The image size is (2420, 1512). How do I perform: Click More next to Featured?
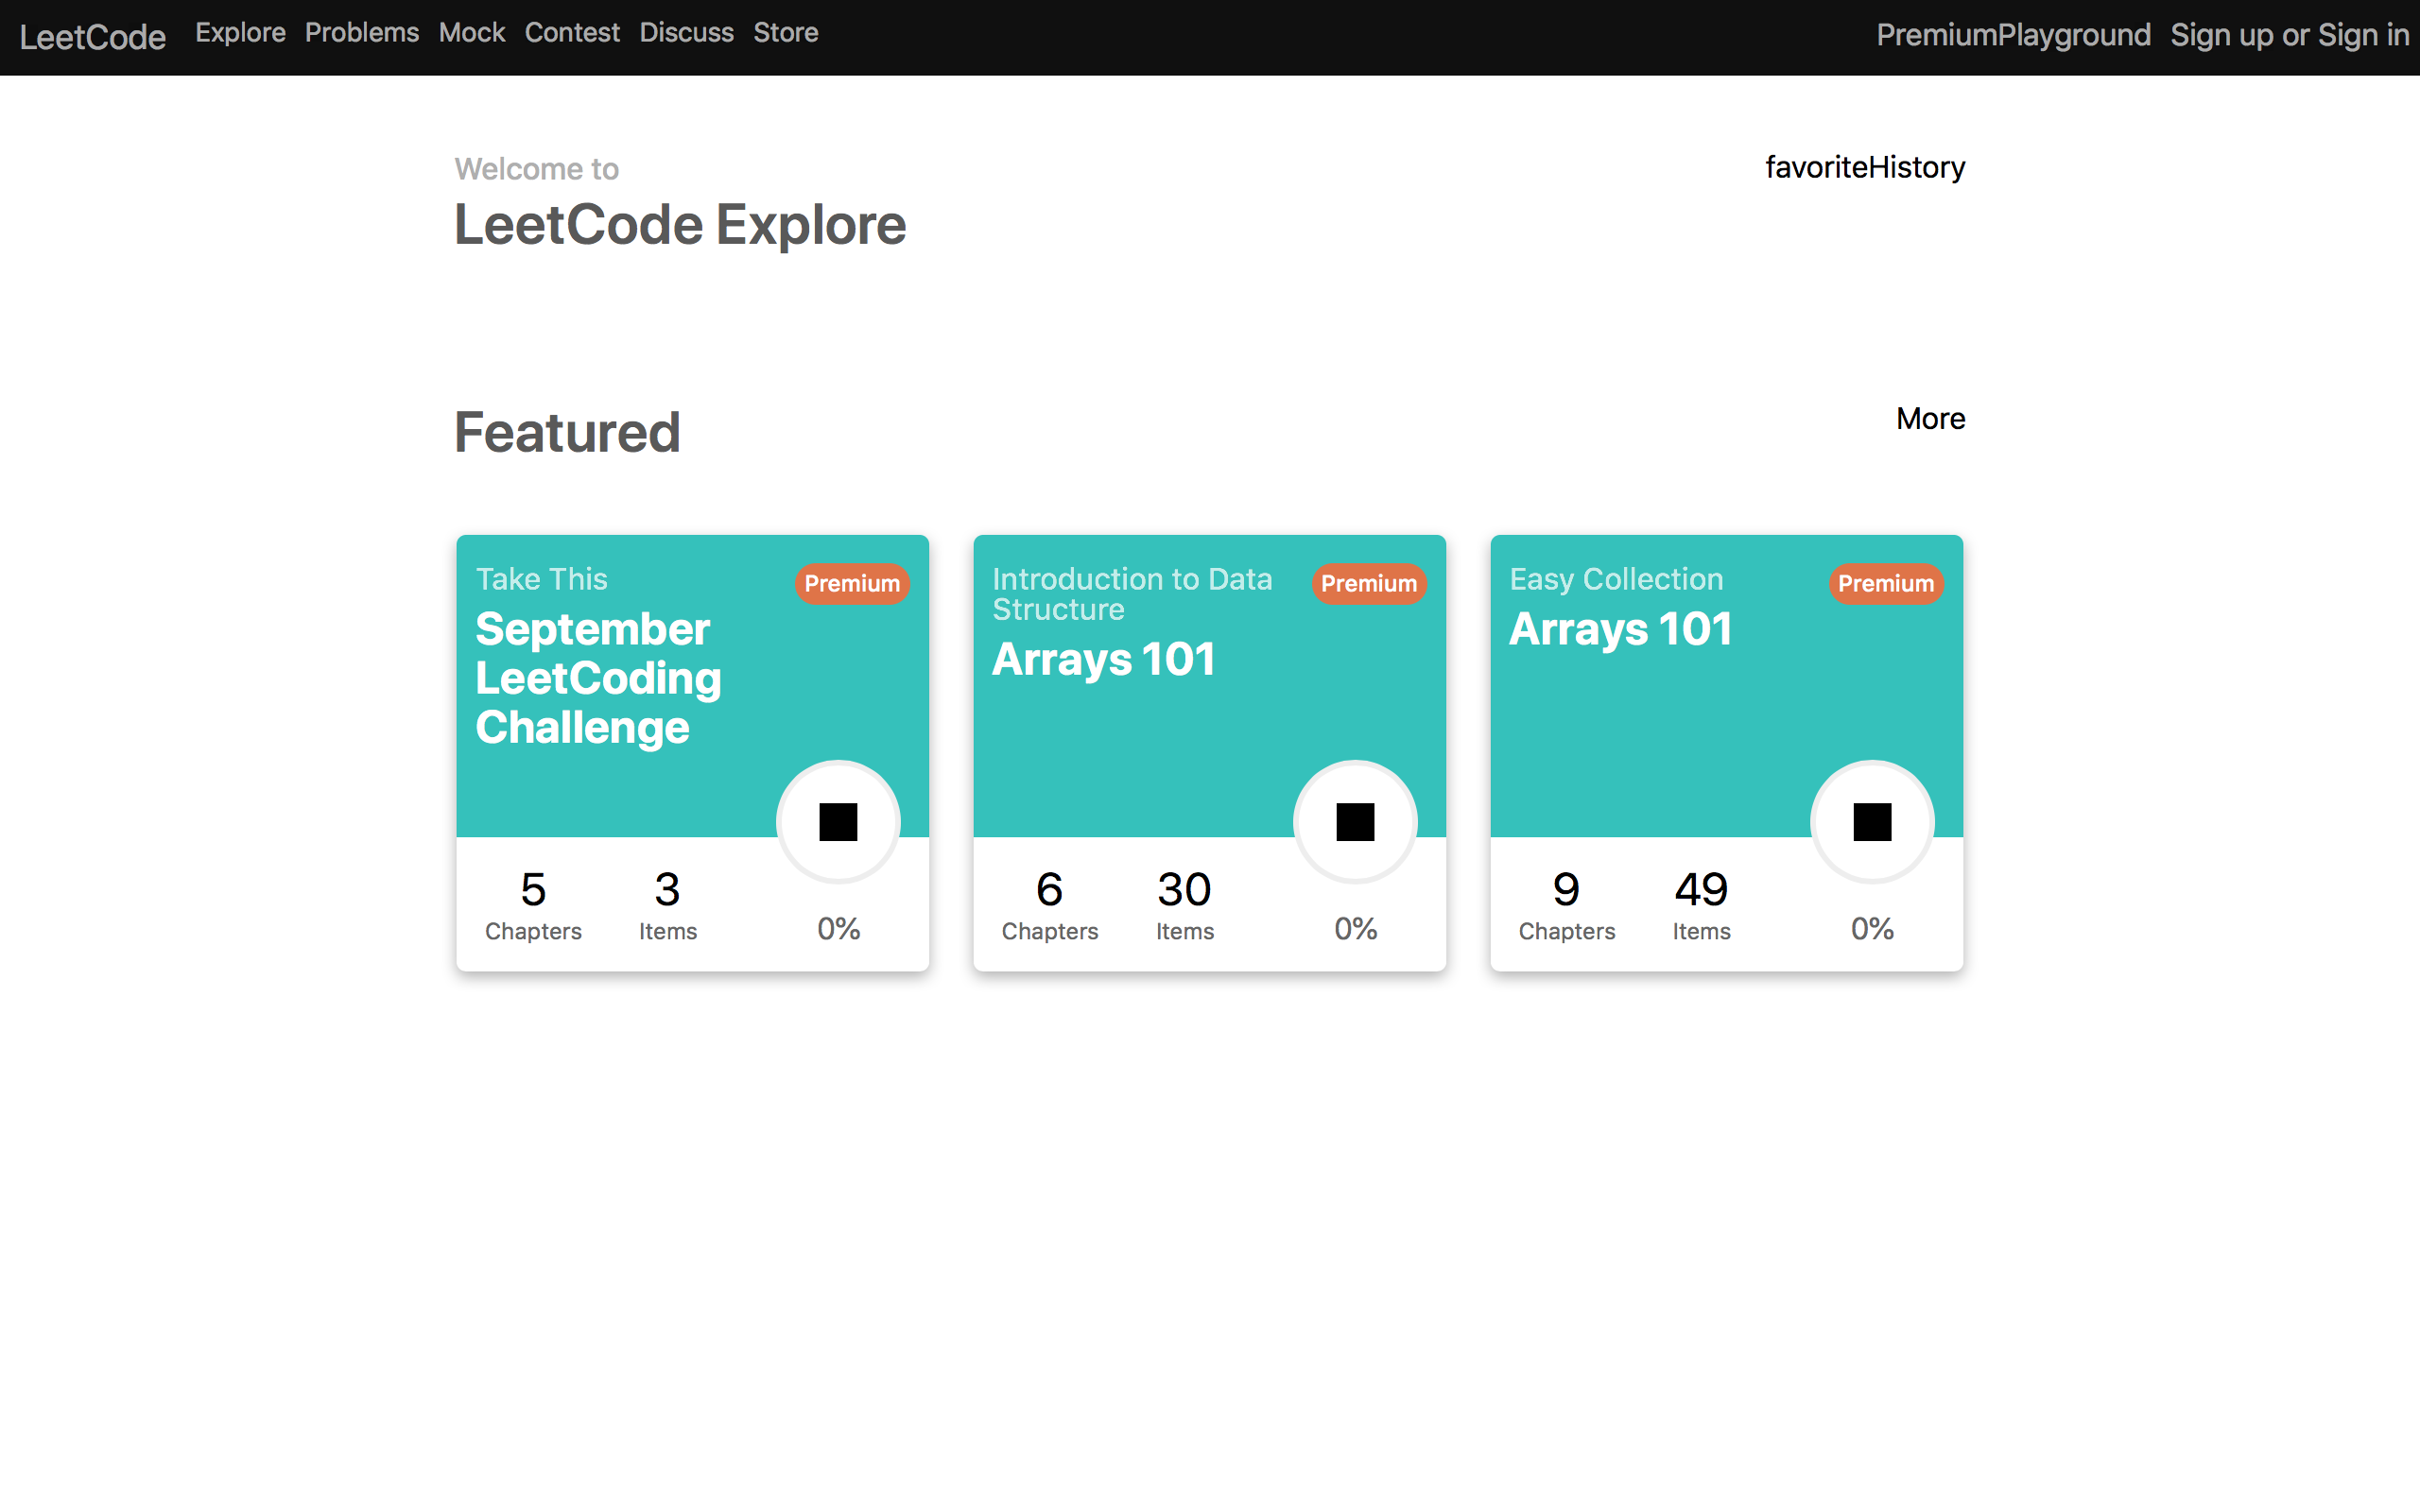[x=1930, y=418]
